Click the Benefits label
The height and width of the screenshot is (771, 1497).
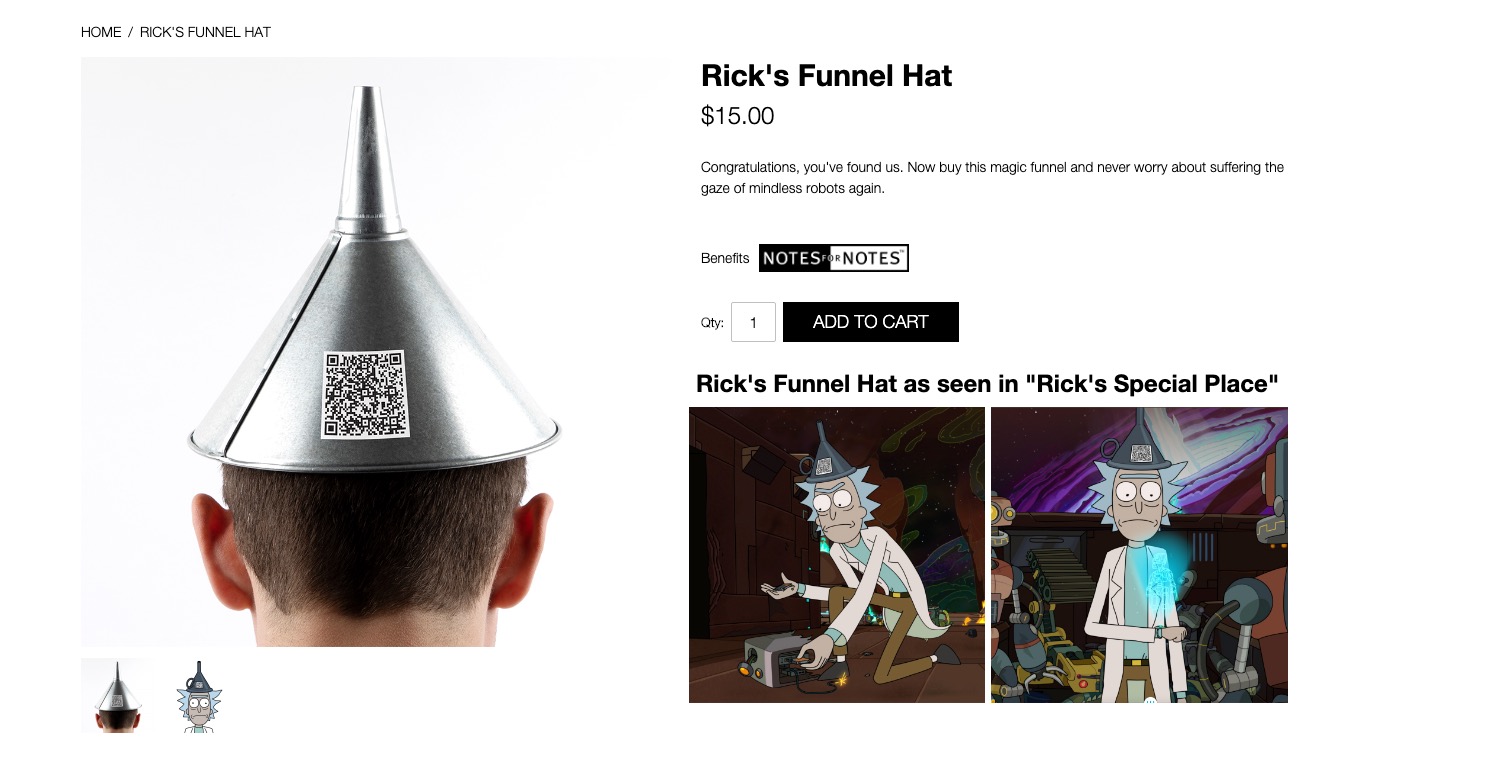725,258
